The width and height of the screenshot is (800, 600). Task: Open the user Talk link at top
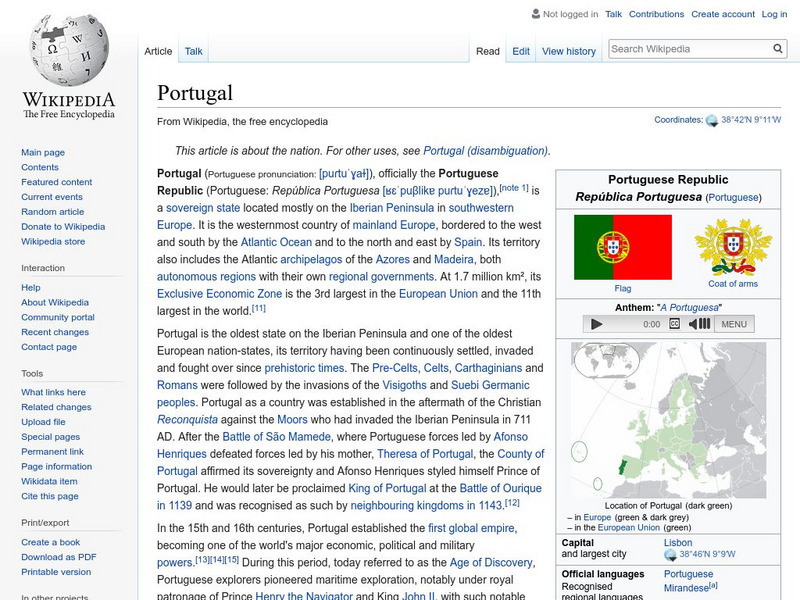613,14
